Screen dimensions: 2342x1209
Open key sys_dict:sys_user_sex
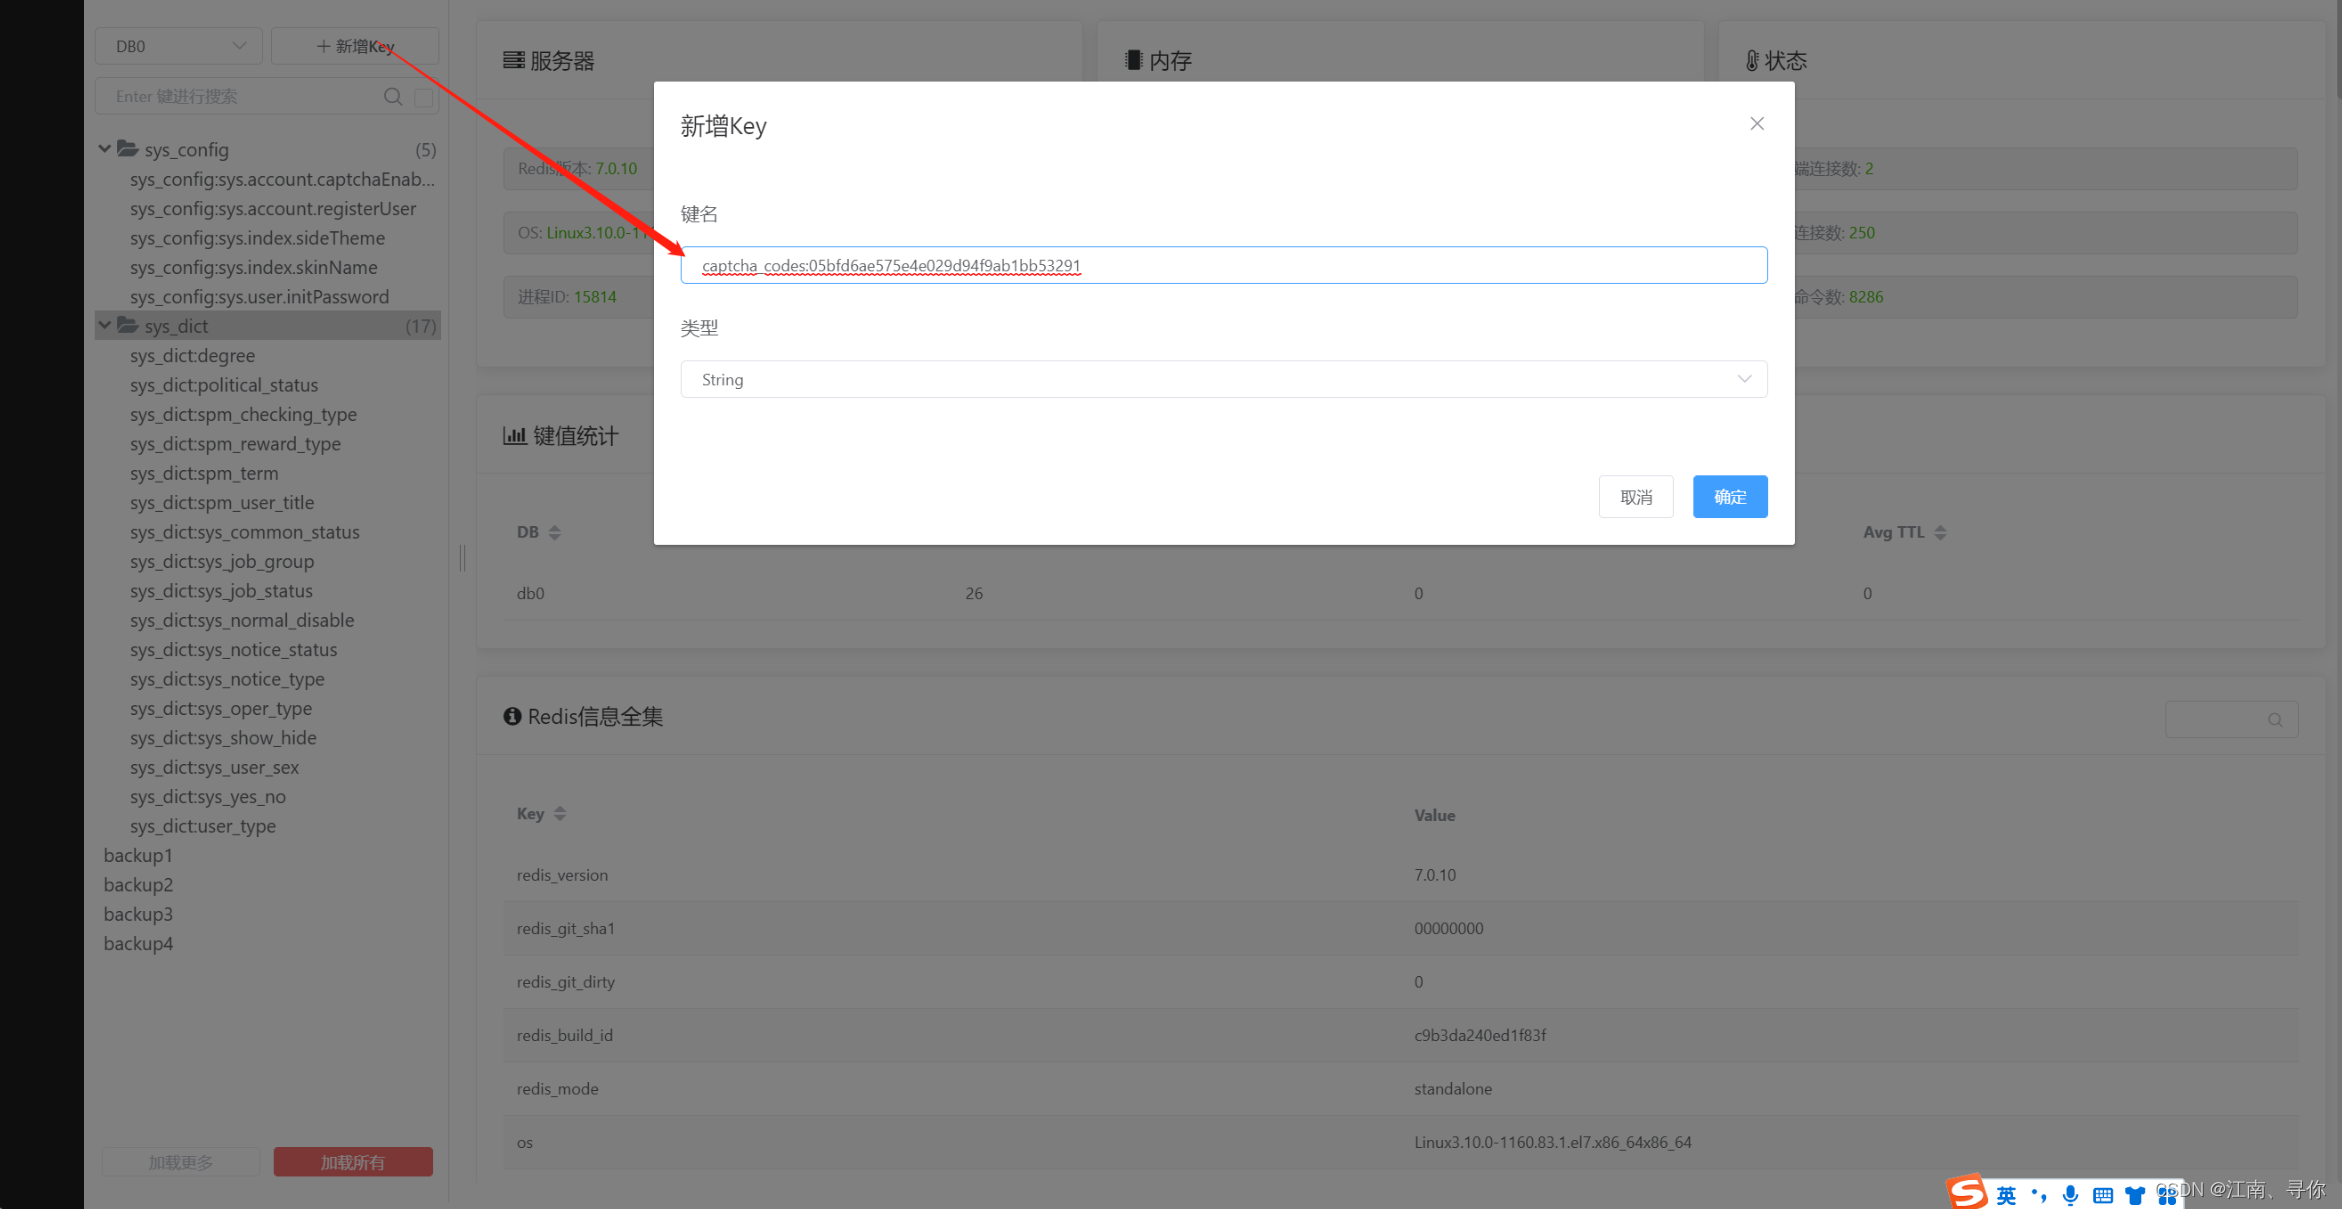pos(214,767)
